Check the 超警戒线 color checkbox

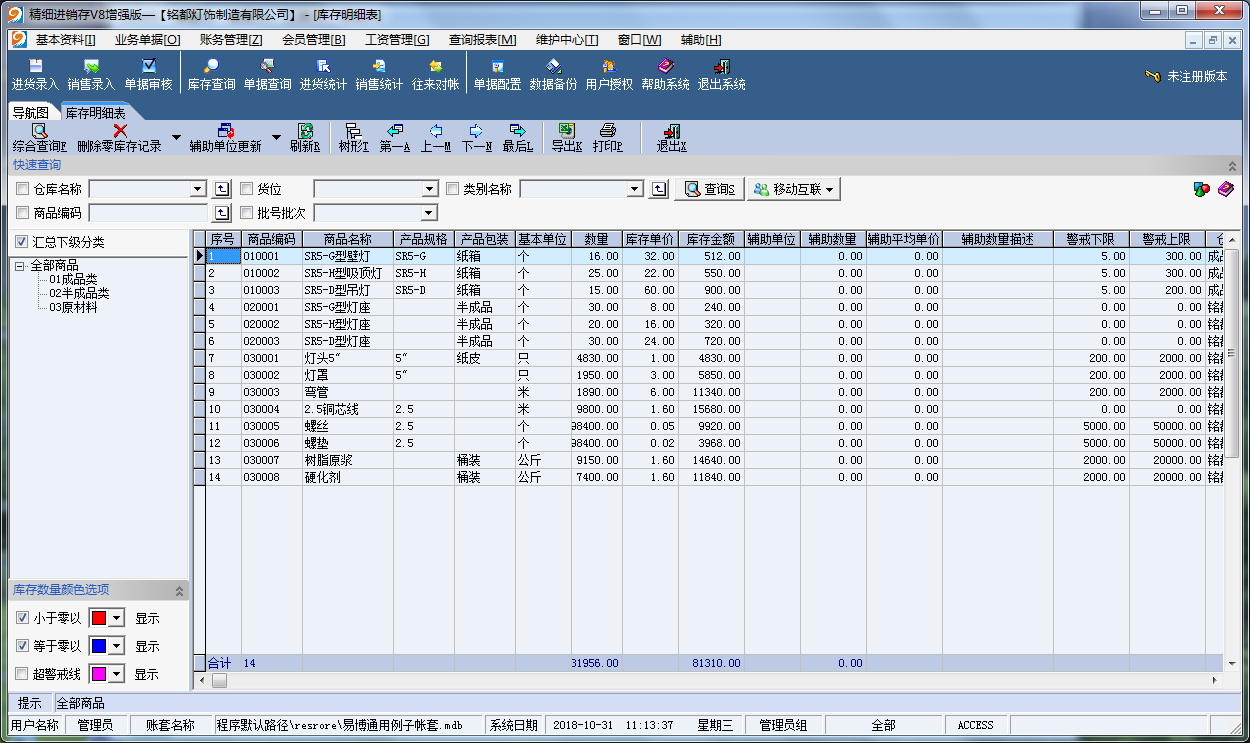(22, 674)
